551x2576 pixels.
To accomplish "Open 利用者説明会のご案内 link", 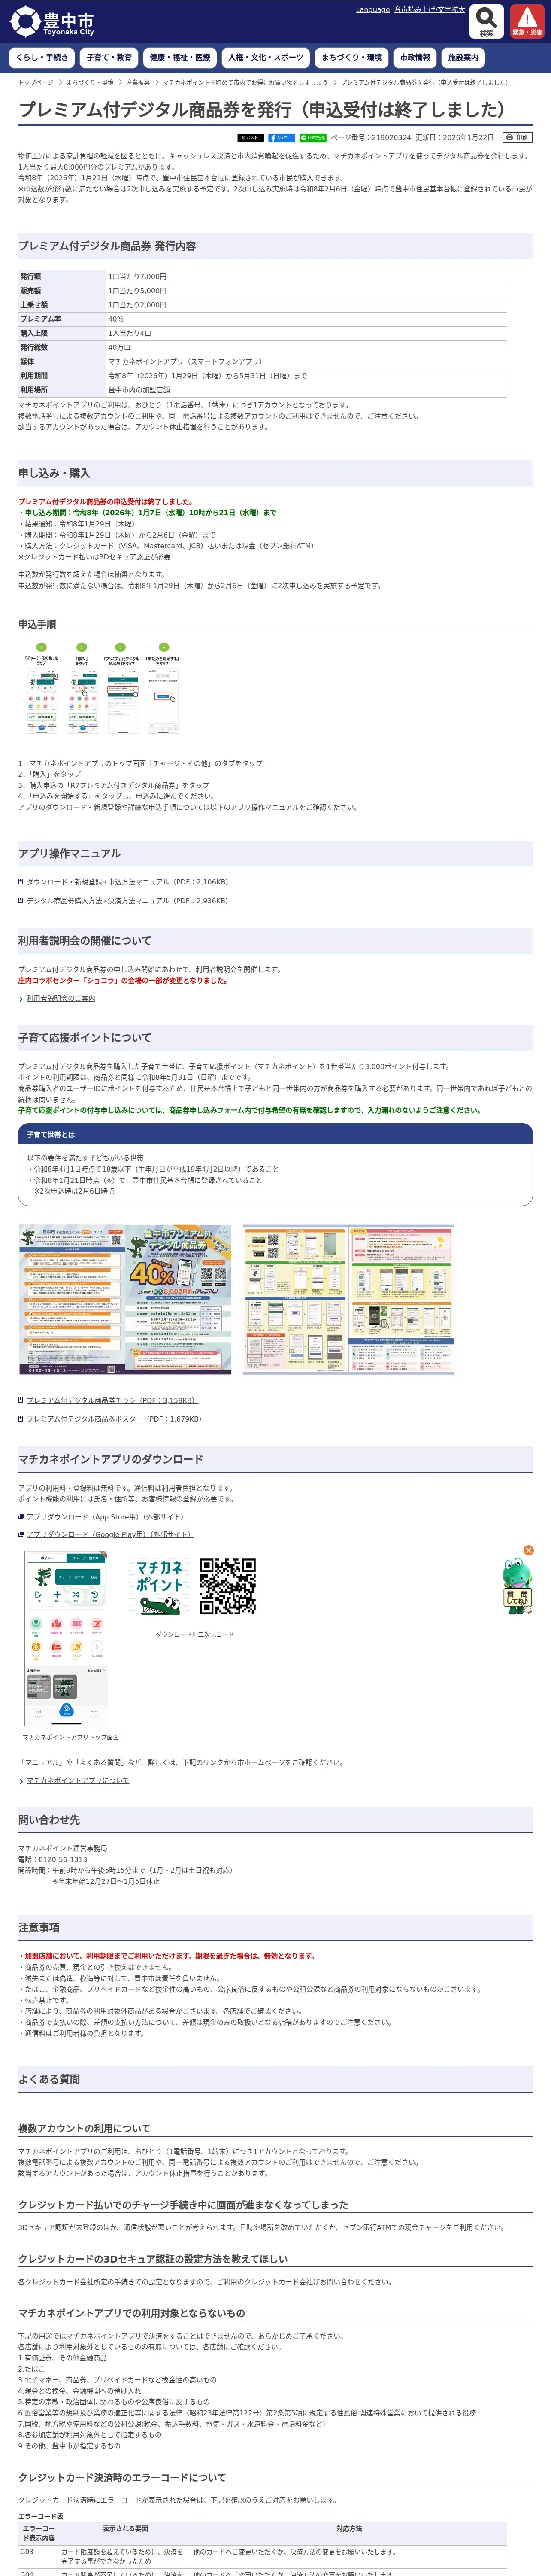I will tap(61, 998).
